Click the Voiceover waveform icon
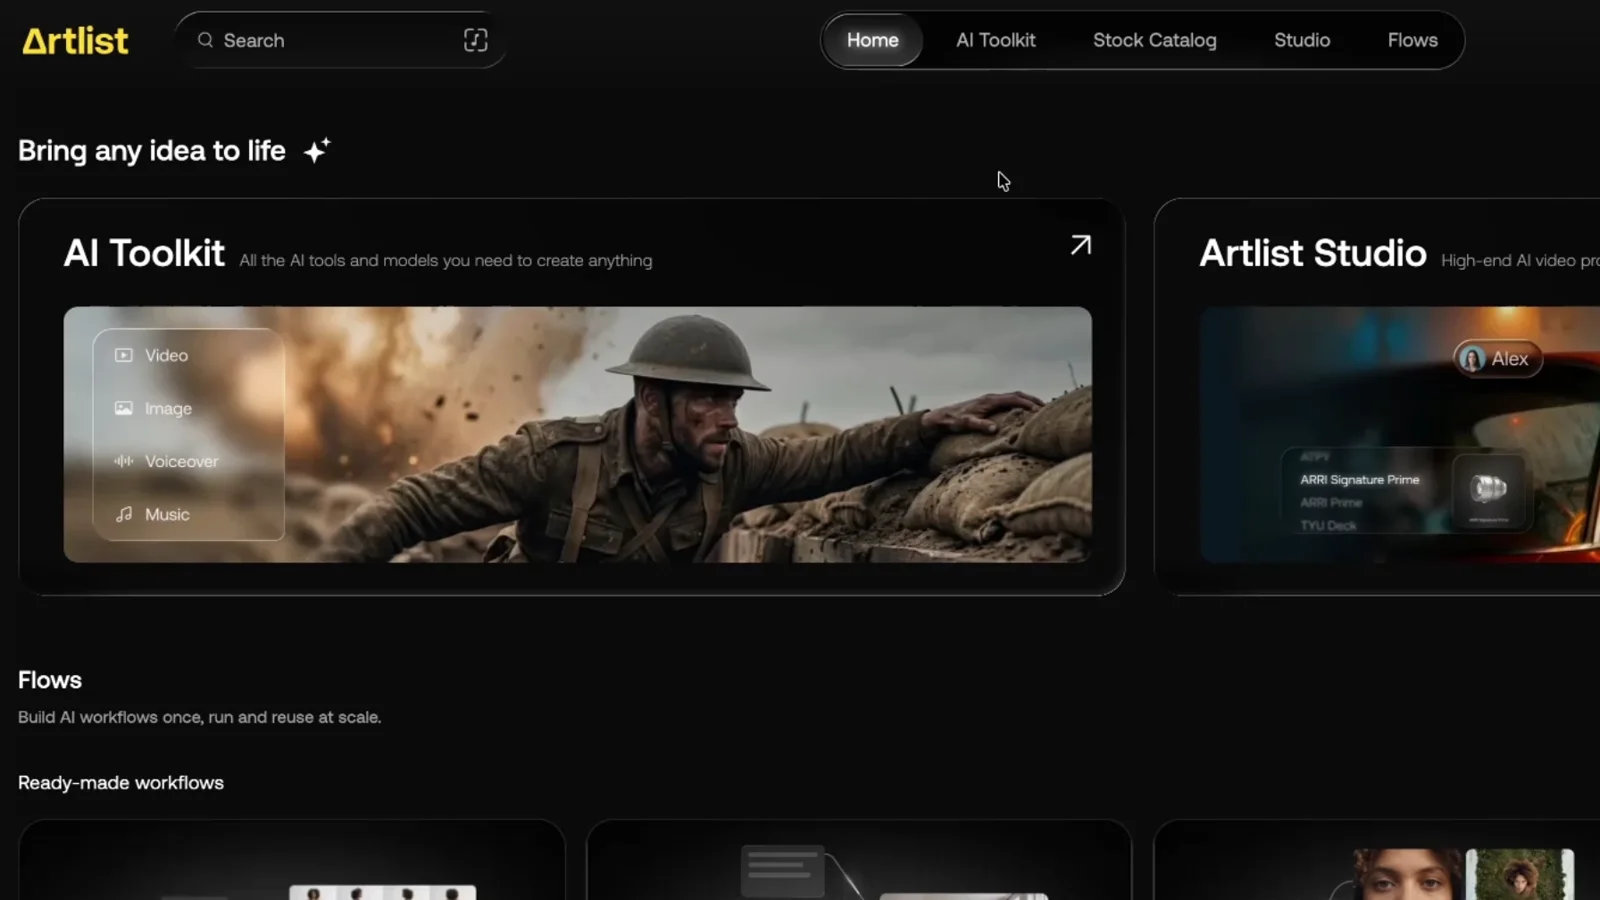This screenshot has height=900, width=1600. pos(123,461)
